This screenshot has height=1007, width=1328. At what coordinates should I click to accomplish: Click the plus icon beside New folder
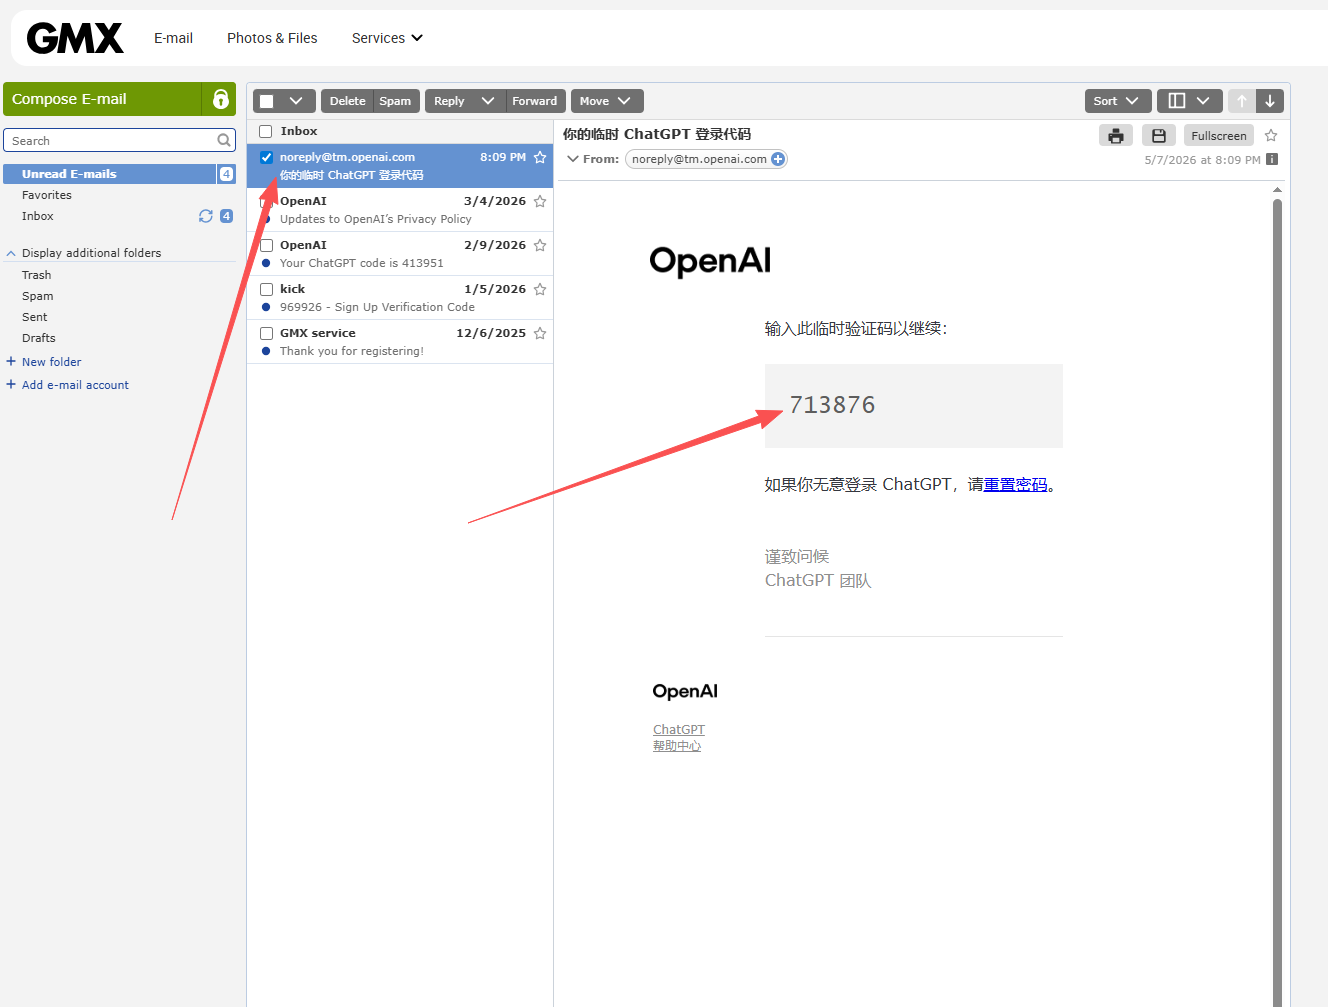(x=11, y=361)
